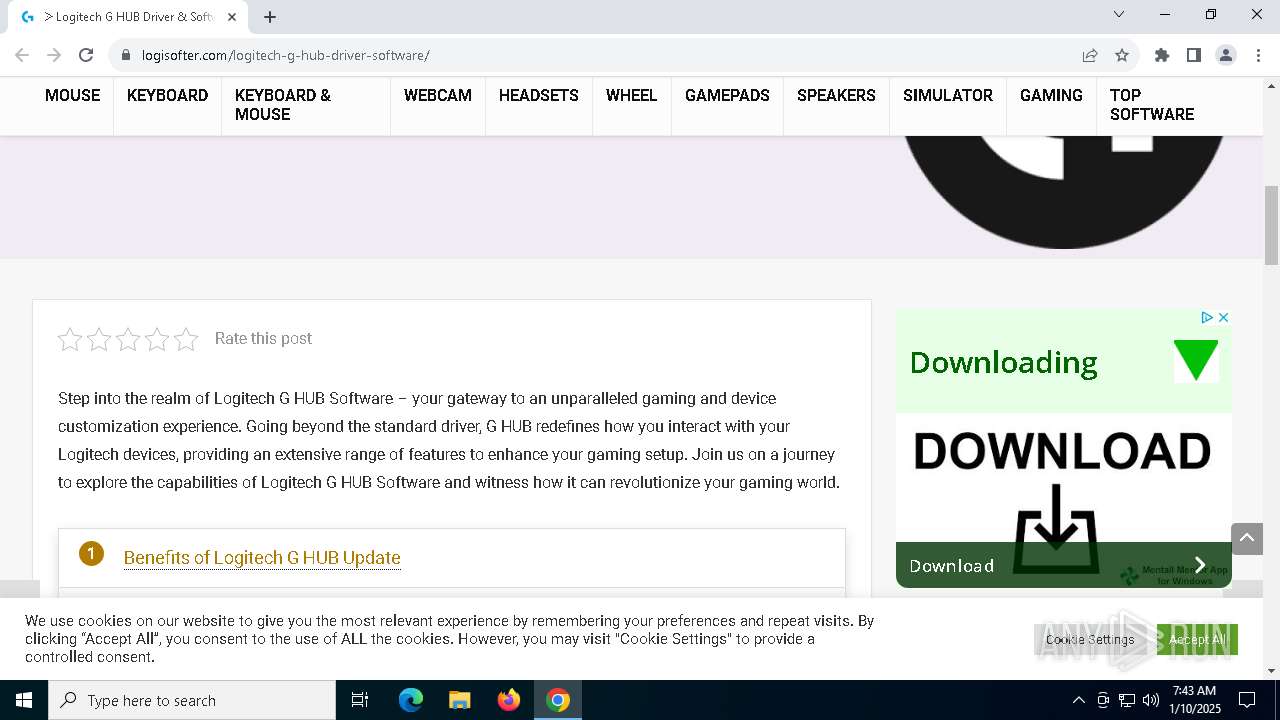Select the third rating star
The image size is (1280, 720).
coord(128,339)
